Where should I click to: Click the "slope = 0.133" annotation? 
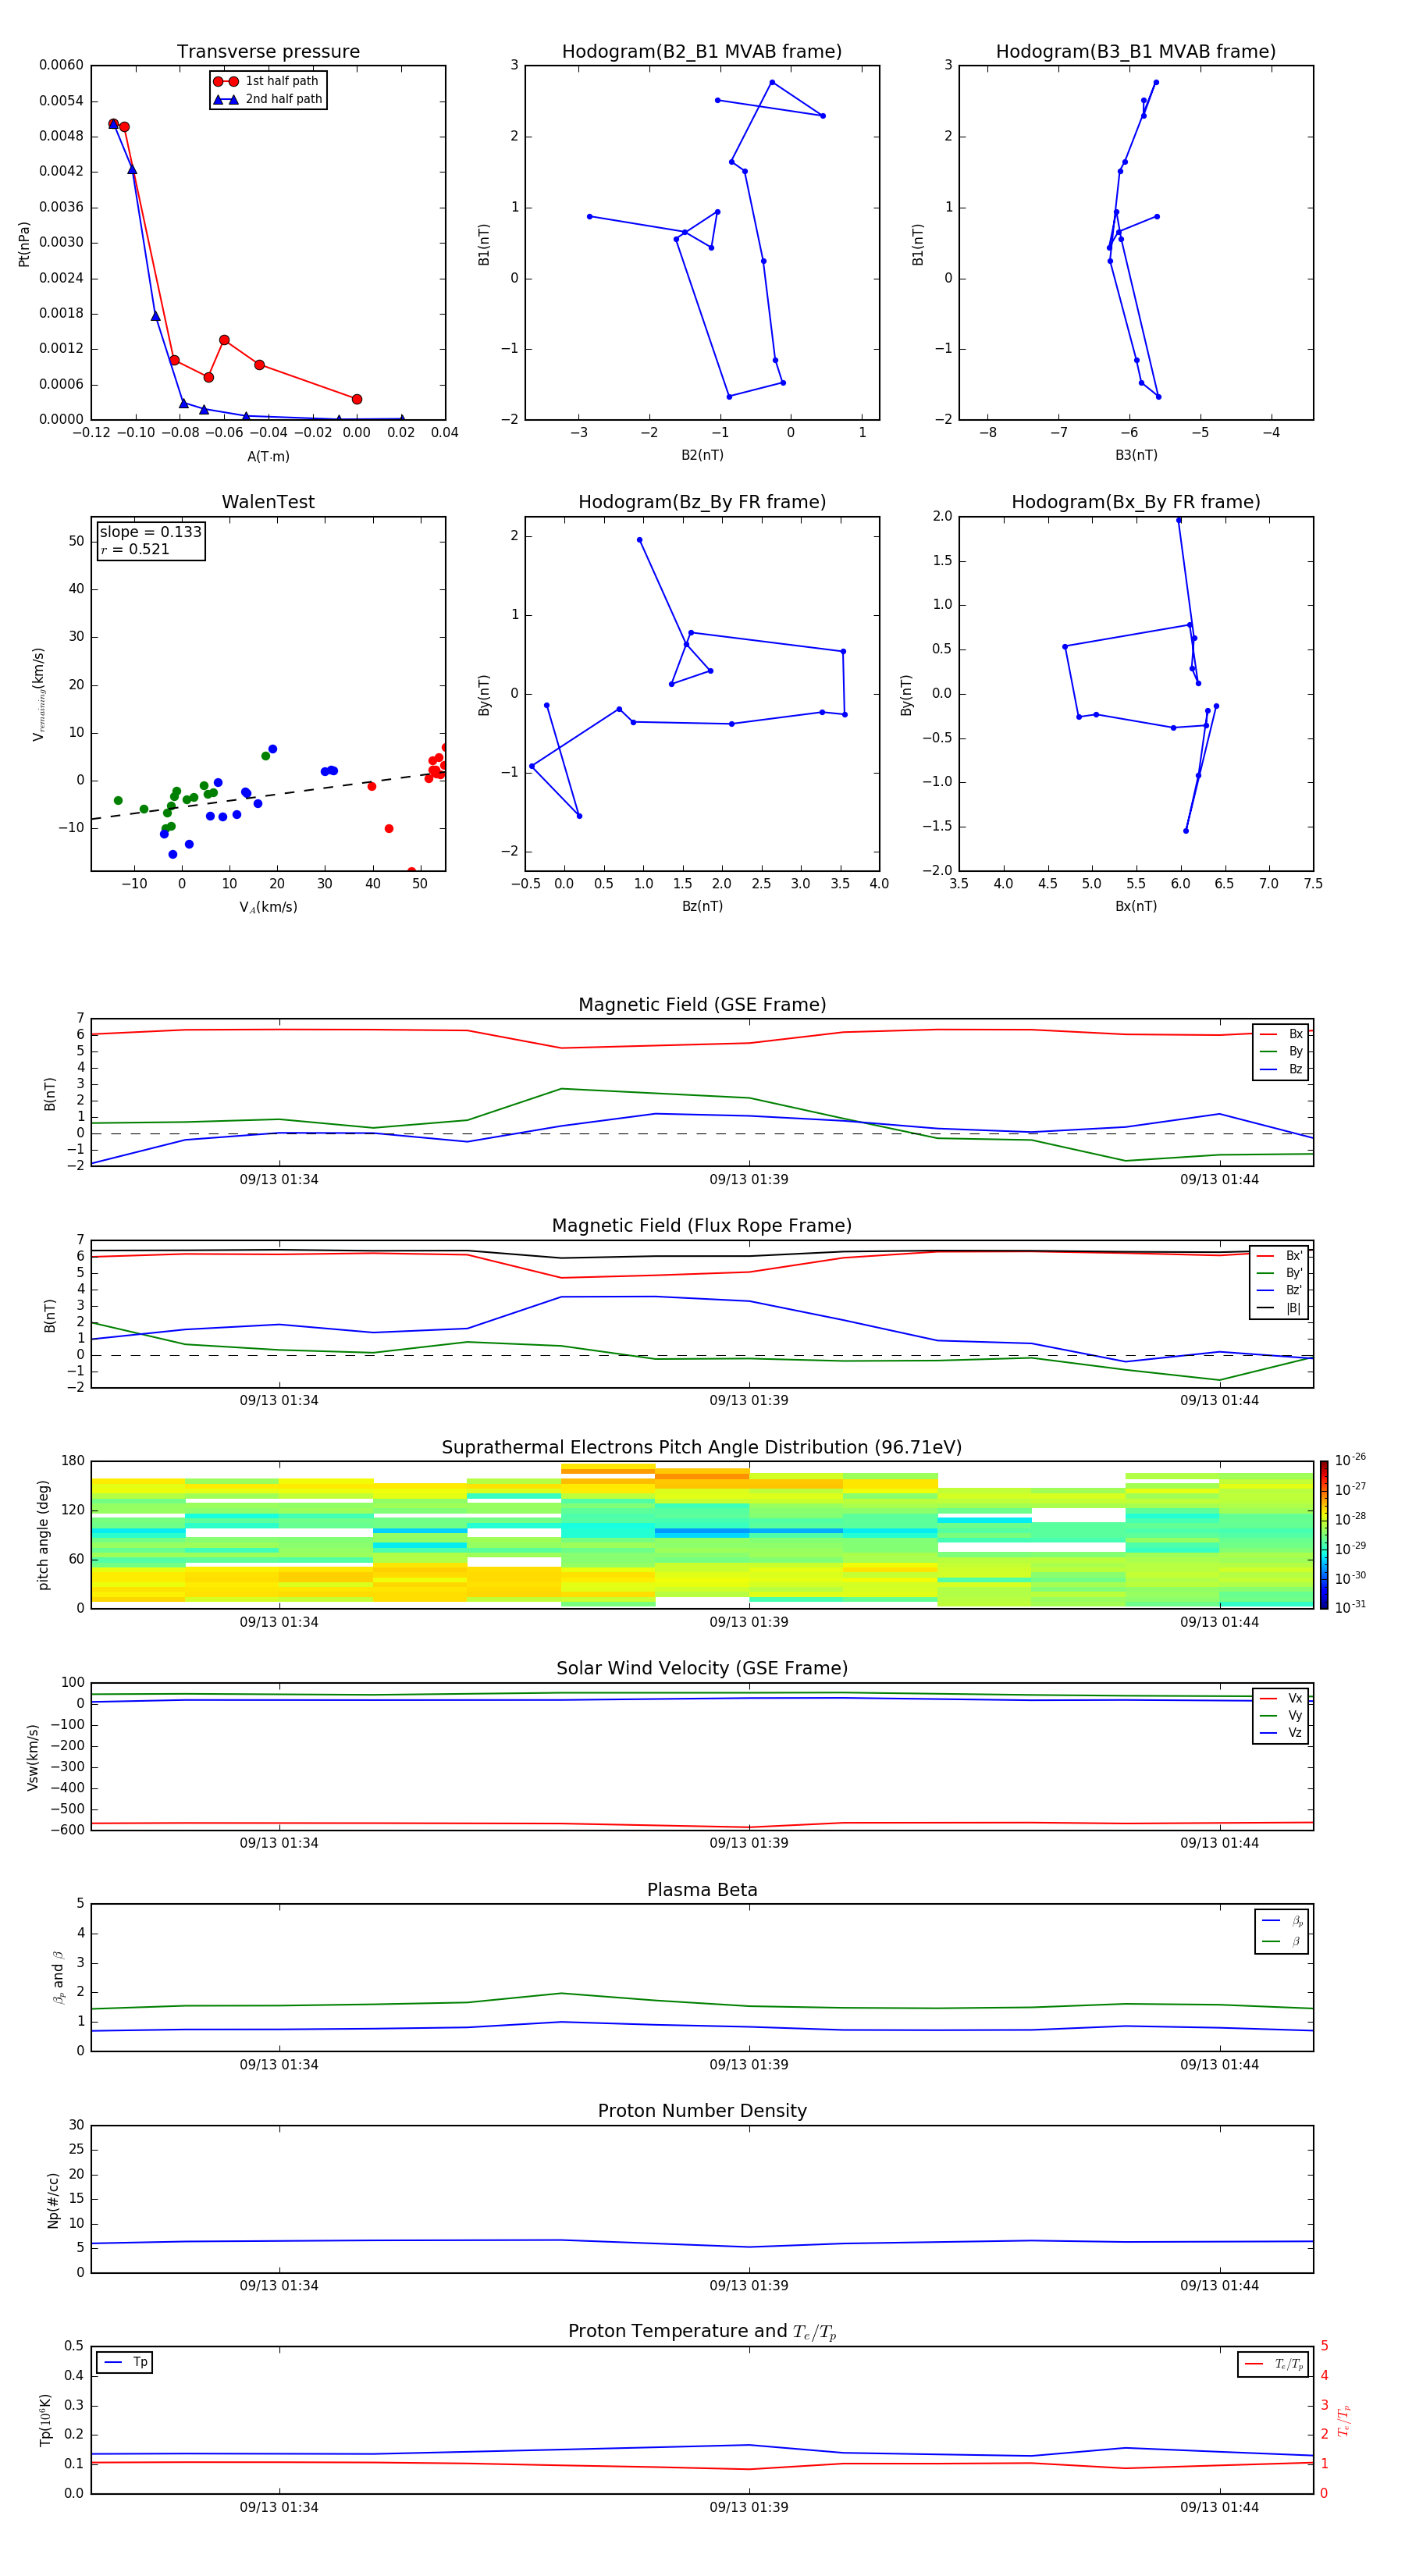pyautogui.click(x=151, y=532)
